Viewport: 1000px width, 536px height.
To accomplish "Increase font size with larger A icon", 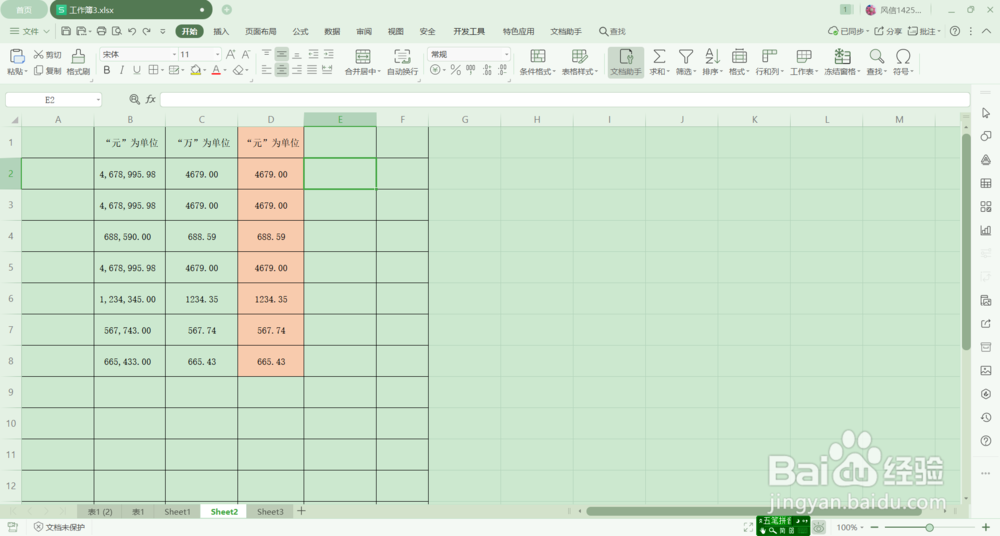I will [230, 54].
